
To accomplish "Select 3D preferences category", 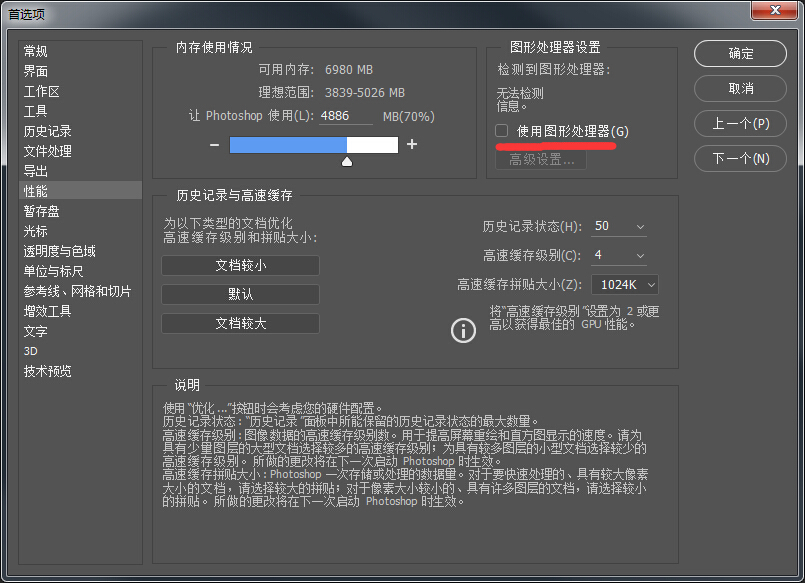I will (x=80, y=351).
